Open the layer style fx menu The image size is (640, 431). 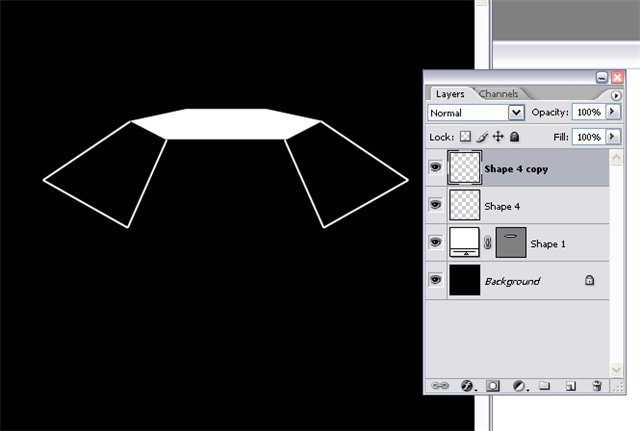pos(467,385)
